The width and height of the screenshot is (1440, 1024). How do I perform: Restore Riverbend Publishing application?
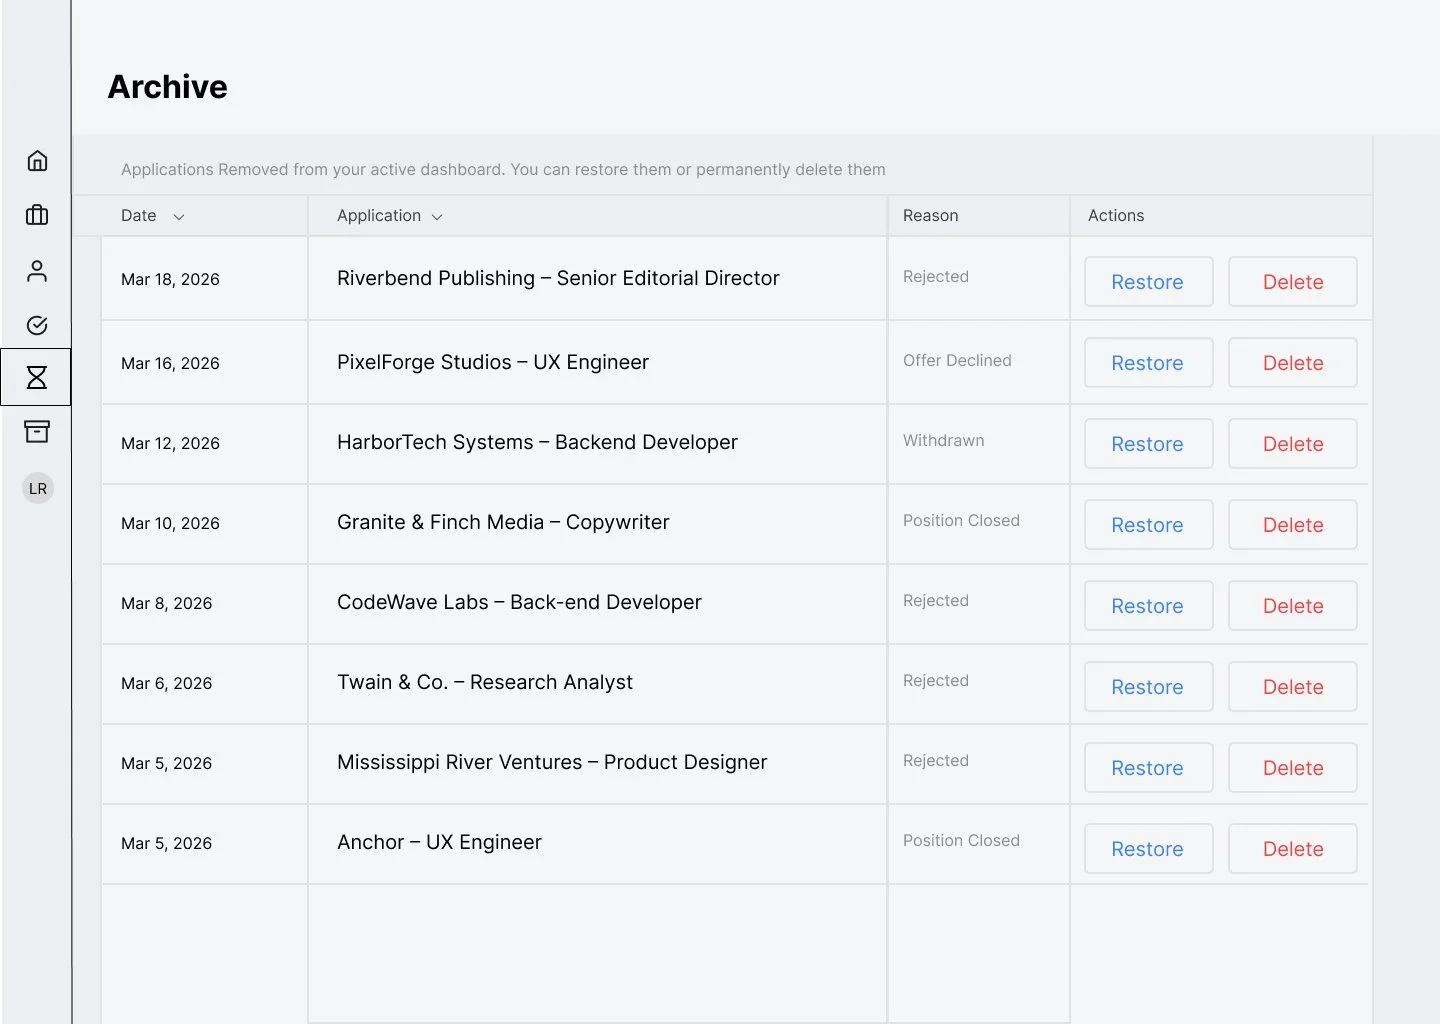[1148, 282]
